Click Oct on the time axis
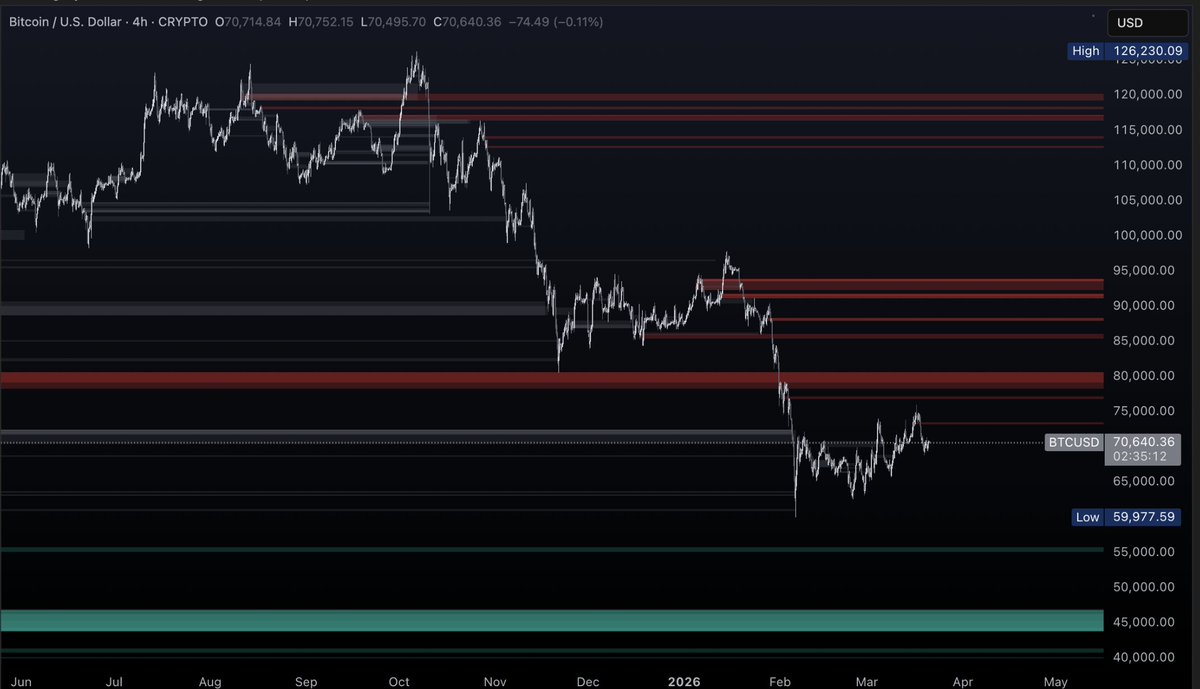The width and height of the screenshot is (1200, 689). [x=398, y=681]
